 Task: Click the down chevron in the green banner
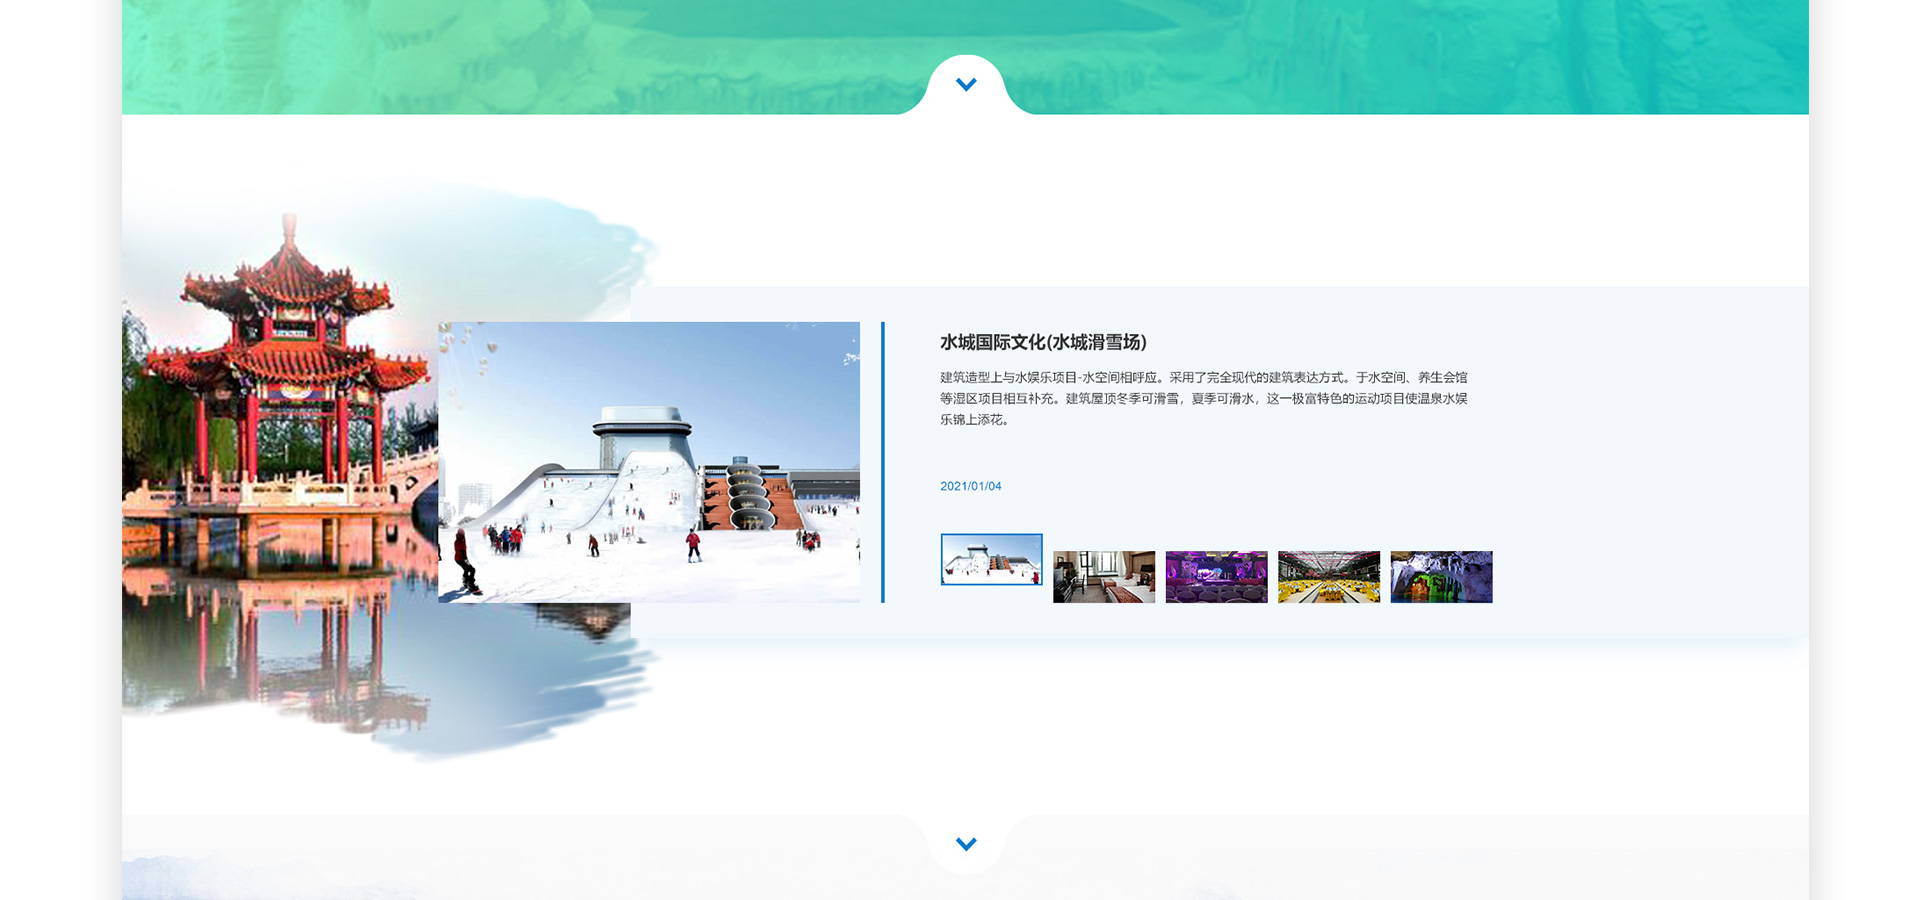point(966,85)
